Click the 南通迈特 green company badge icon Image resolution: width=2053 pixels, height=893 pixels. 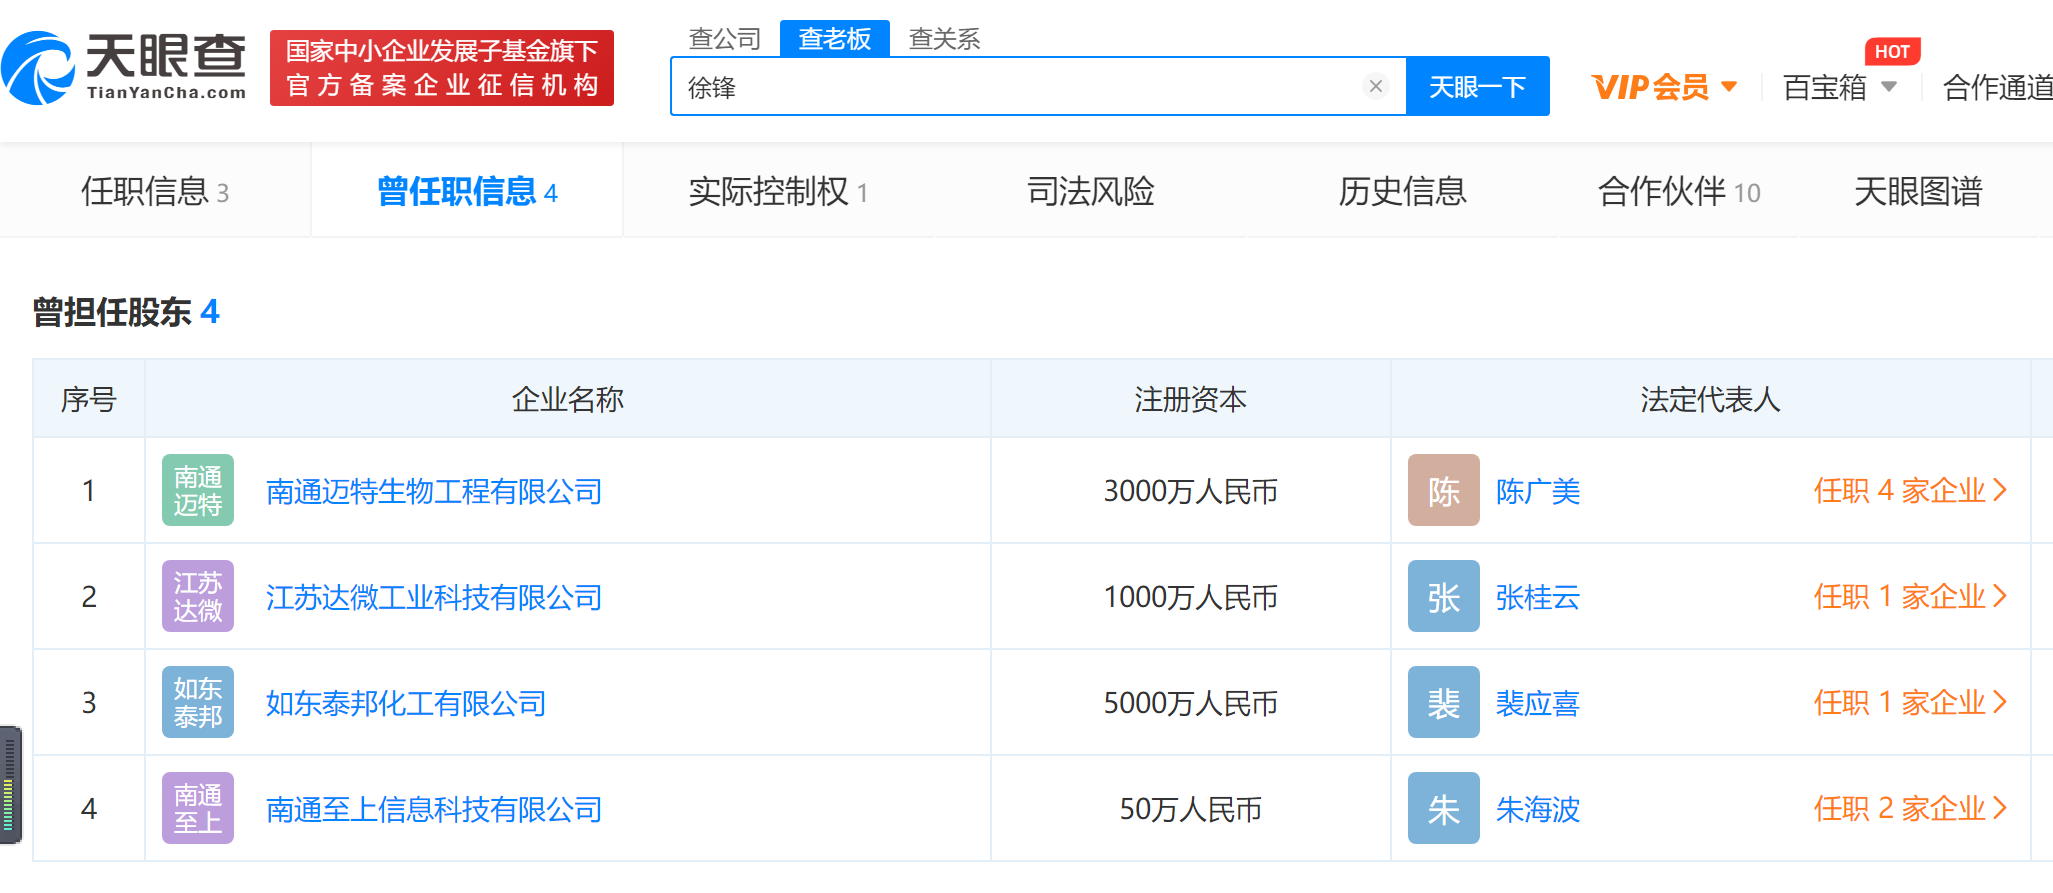[x=198, y=491]
